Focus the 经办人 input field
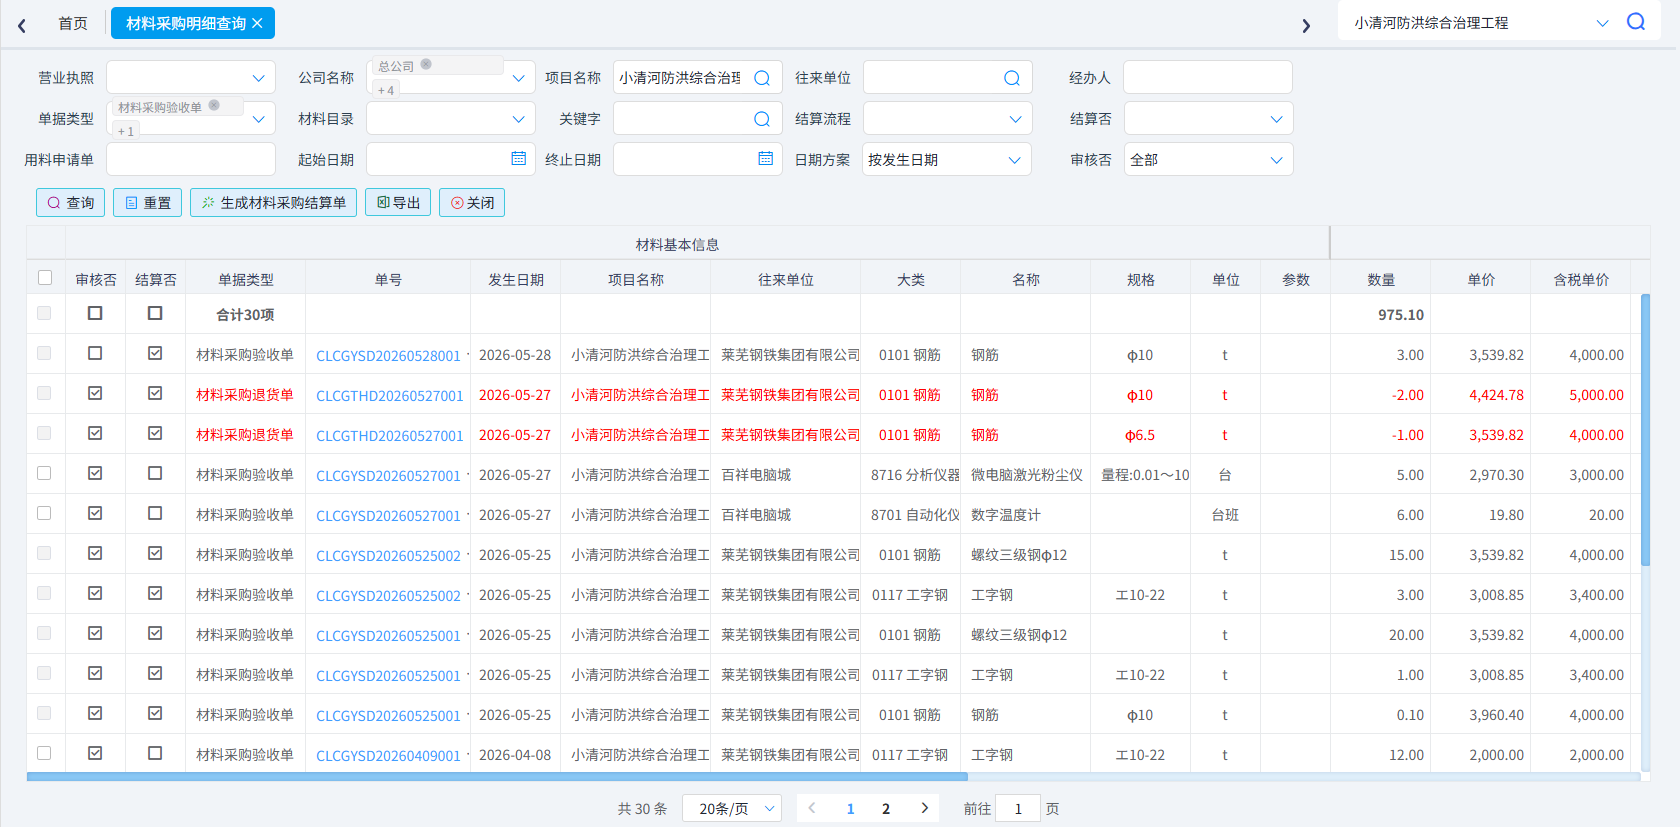 coord(1207,78)
